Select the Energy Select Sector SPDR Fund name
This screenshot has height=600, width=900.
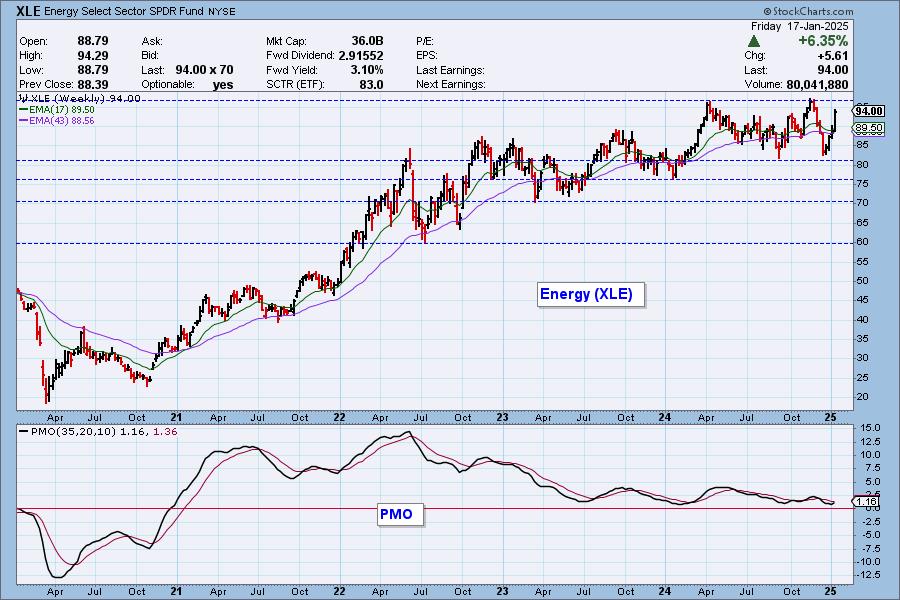125,11
